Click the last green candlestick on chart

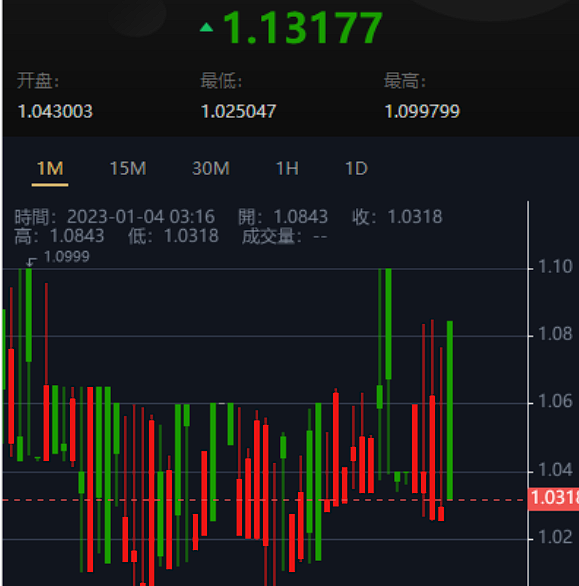pos(450,410)
